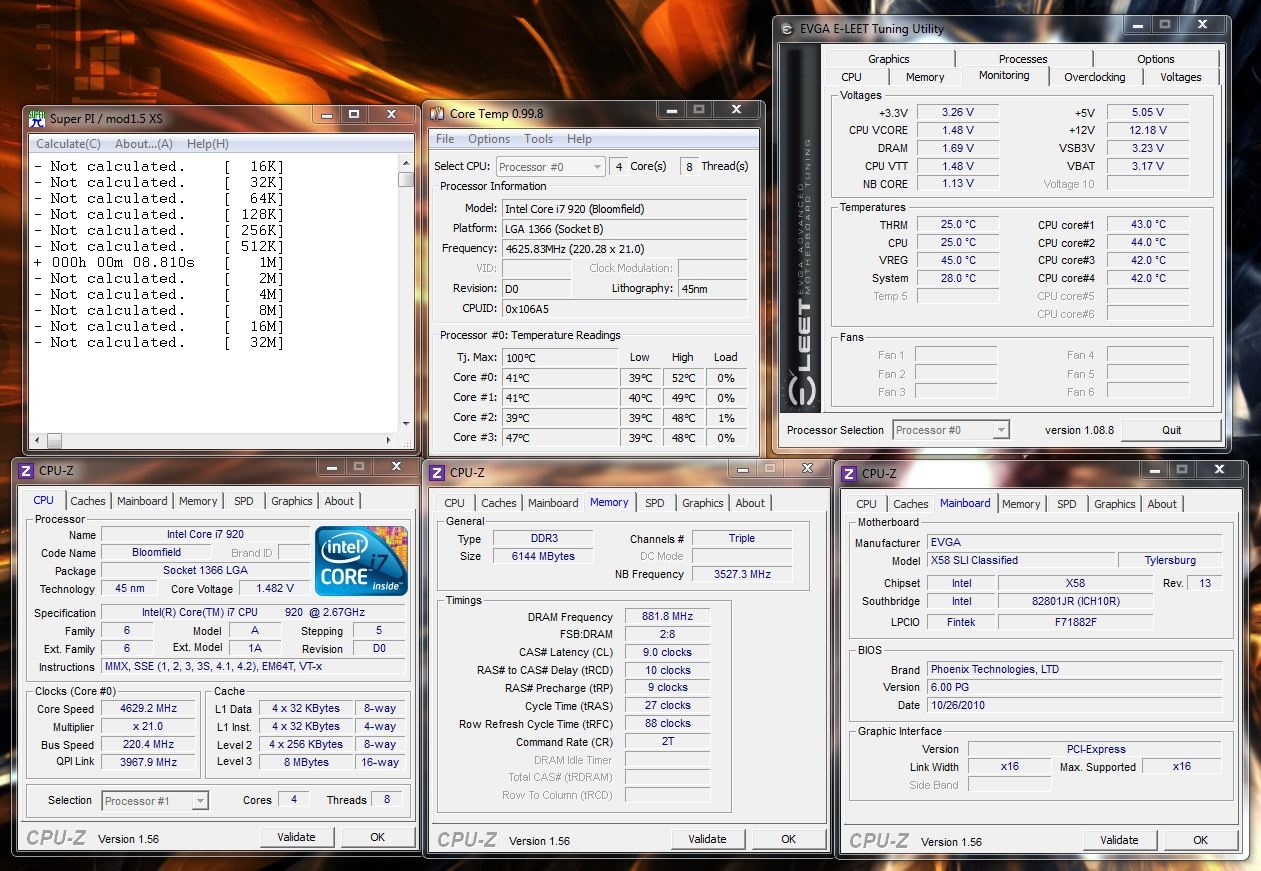The image size is (1261, 871).
Task: Switch to the Voltages tab in E-LEET
Action: [x=1180, y=77]
